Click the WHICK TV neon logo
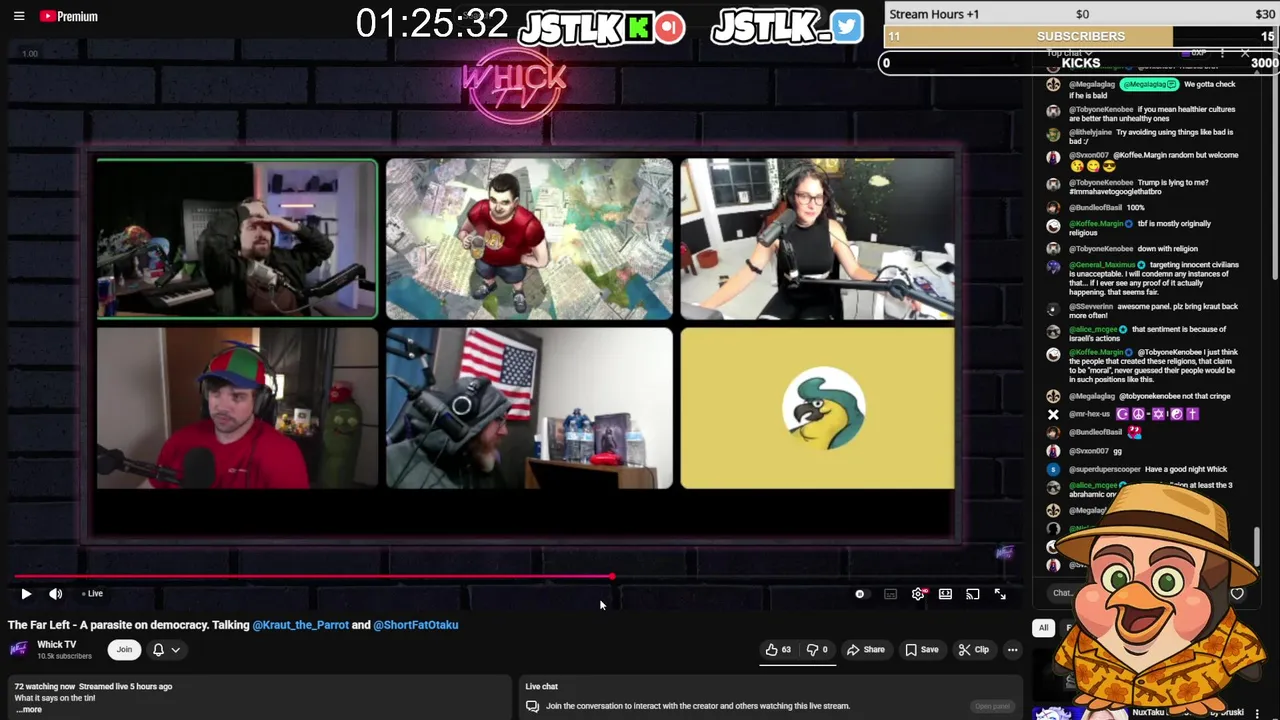 coord(514,87)
